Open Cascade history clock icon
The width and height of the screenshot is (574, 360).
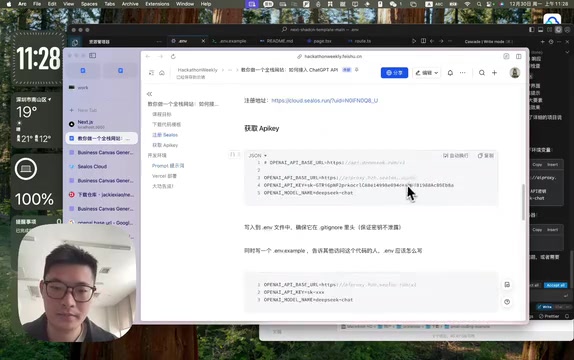551,42
